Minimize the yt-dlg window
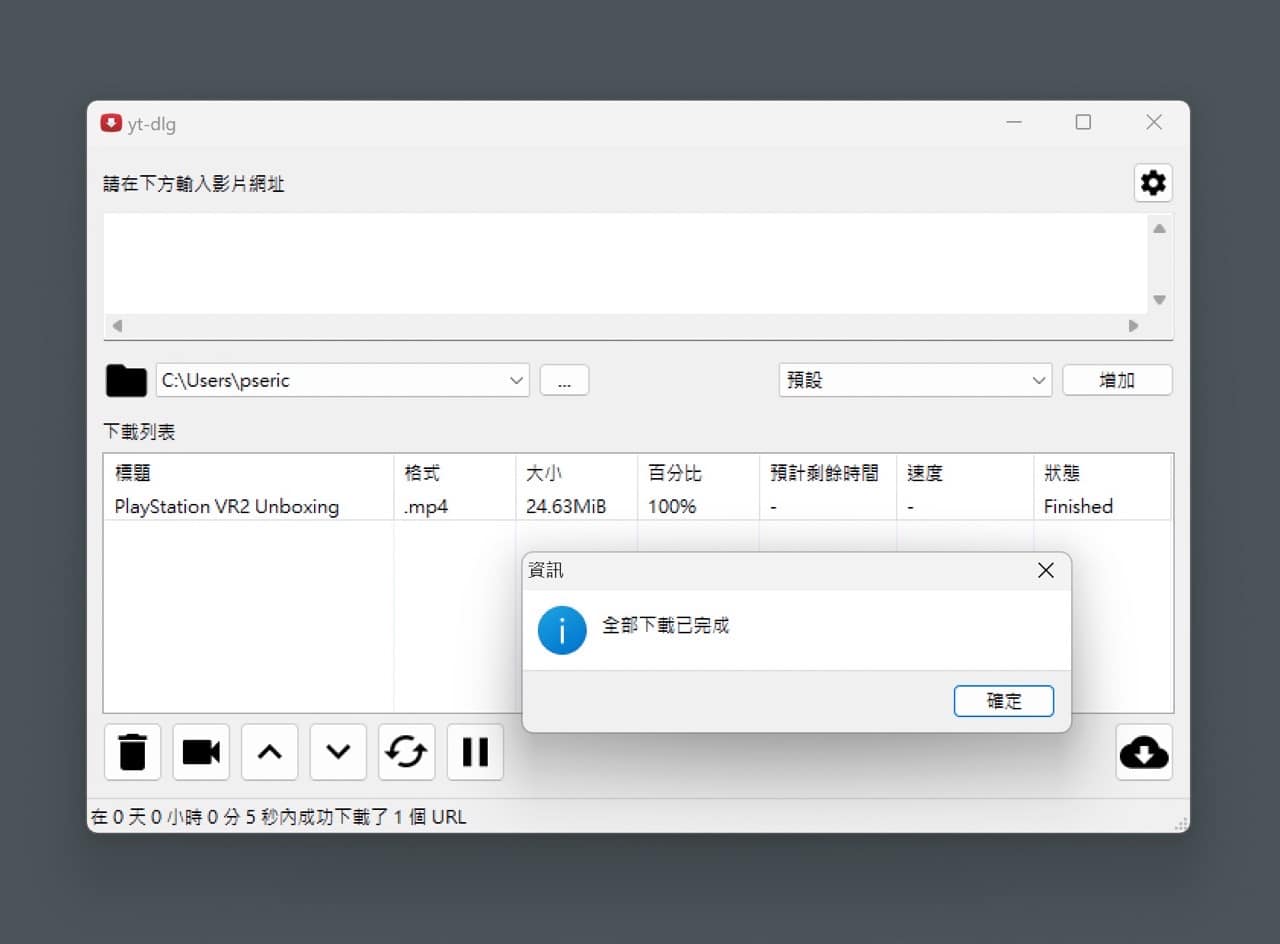 (x=1014, y=122)
